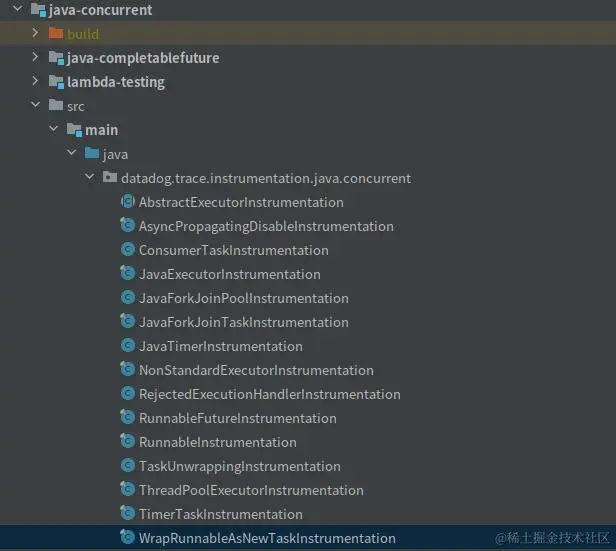Click the package icon for datadog.trace.instrumentation.java.concurrent

tap(110, 177)
